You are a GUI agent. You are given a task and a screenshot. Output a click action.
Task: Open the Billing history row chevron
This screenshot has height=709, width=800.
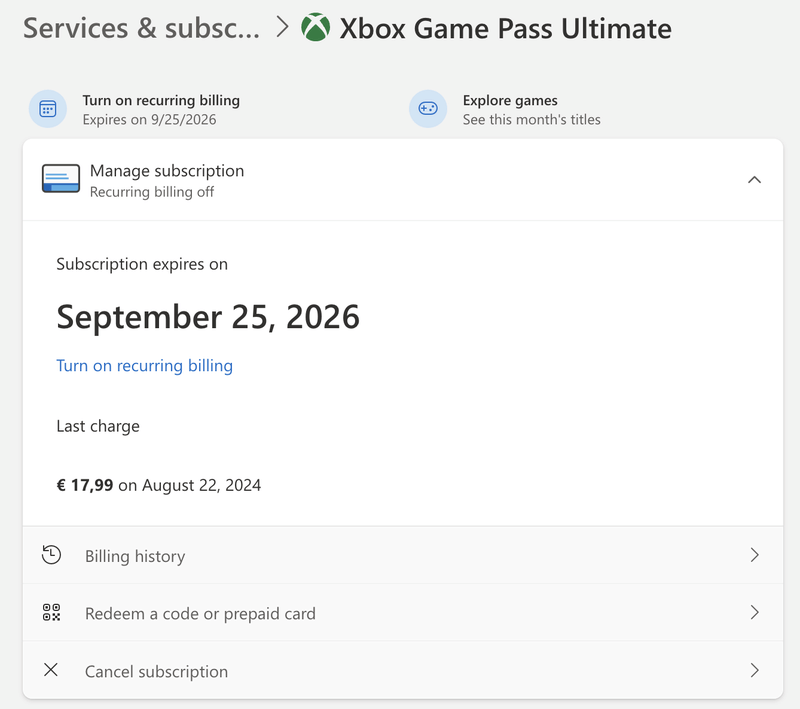[x=754, y=555]
